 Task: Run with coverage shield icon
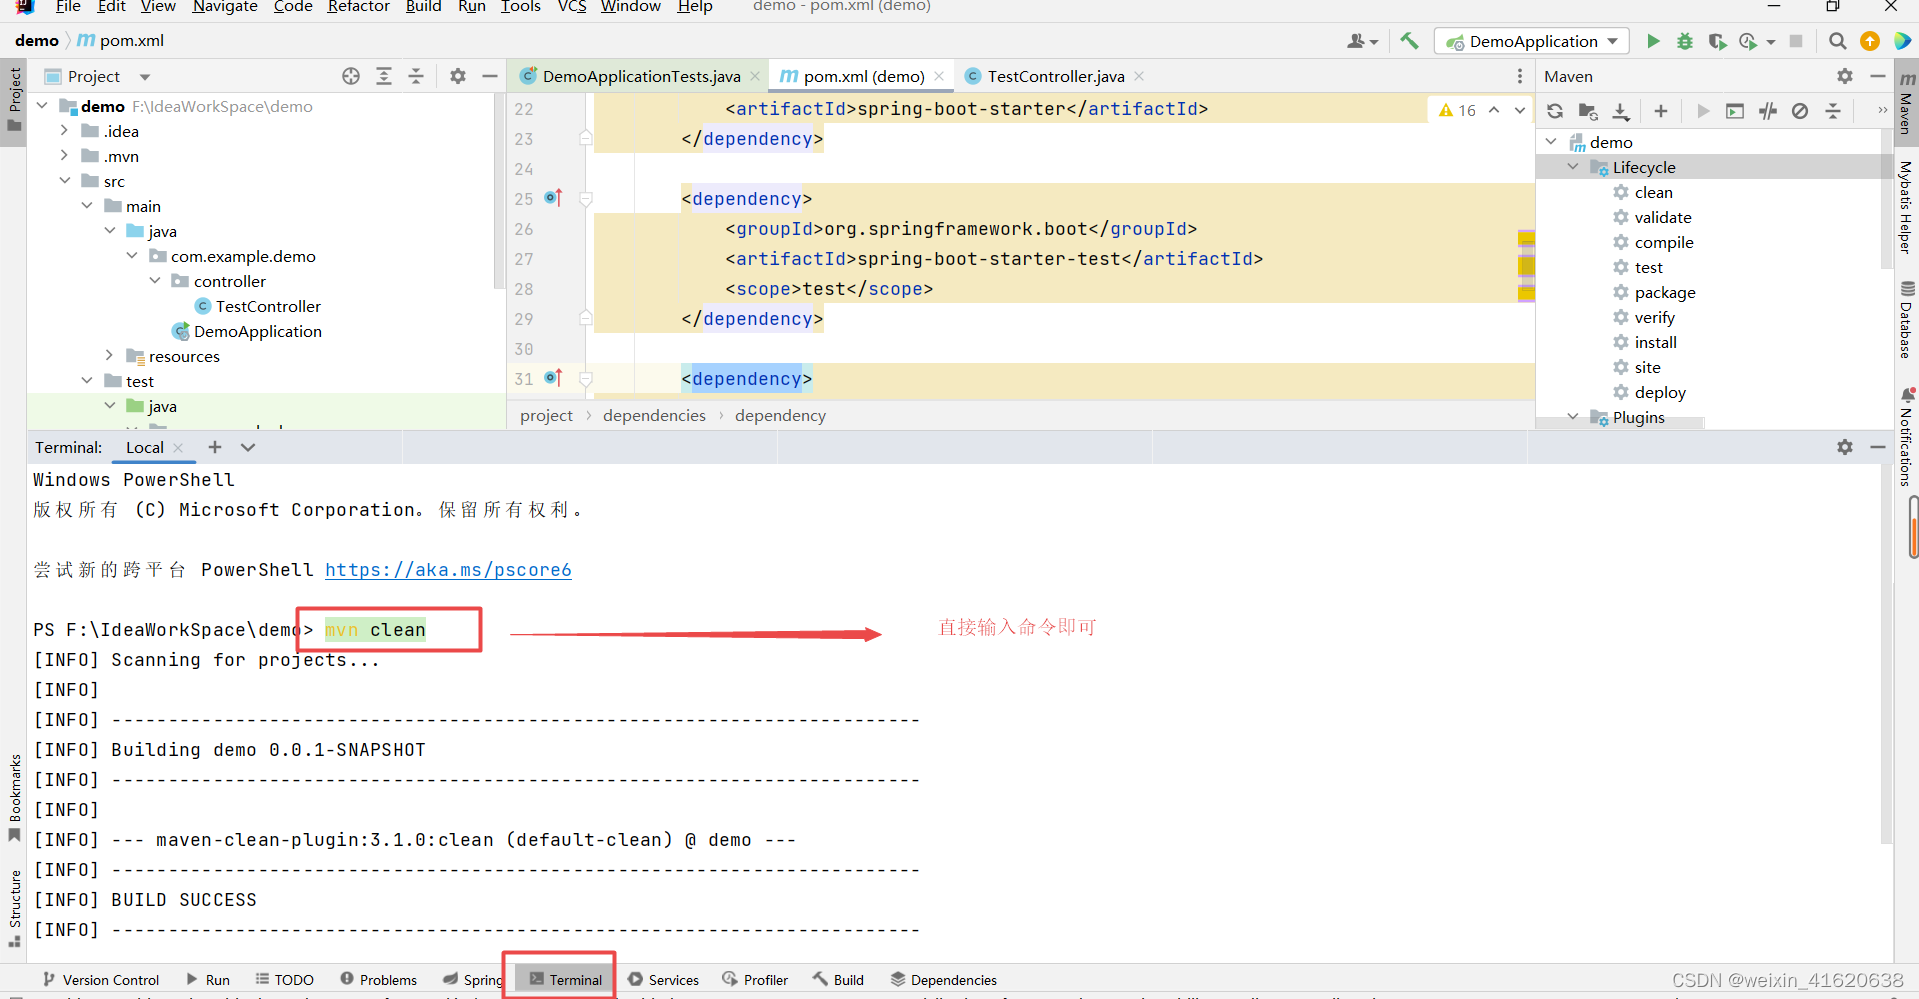(x=1717, y=41)
